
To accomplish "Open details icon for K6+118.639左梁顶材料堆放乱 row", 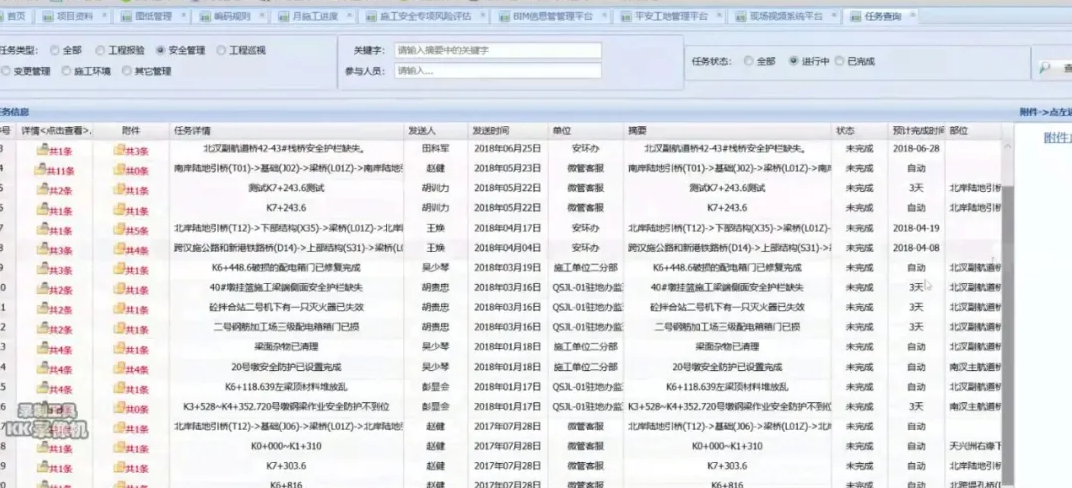I will click(x=42, y=387).
